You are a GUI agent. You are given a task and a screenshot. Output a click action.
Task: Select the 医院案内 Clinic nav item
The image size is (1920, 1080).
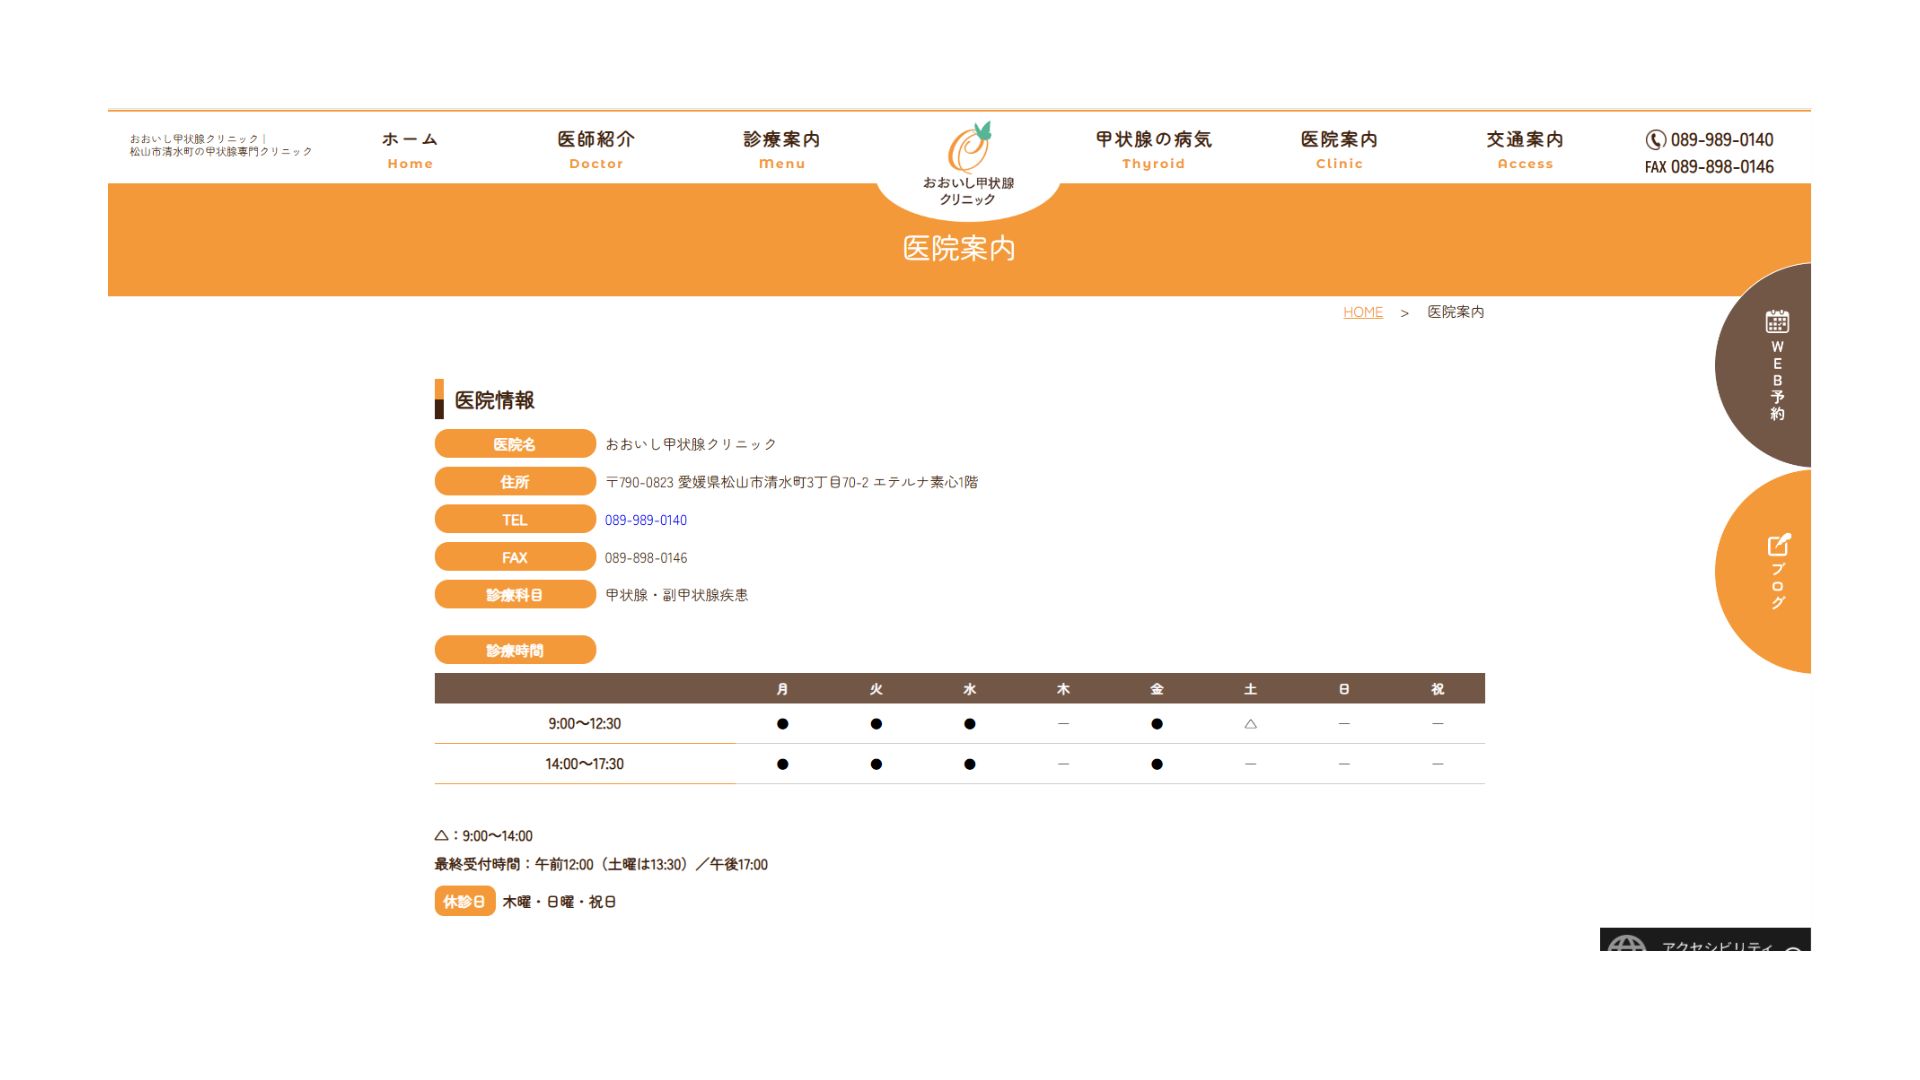tap(1339, 149)
